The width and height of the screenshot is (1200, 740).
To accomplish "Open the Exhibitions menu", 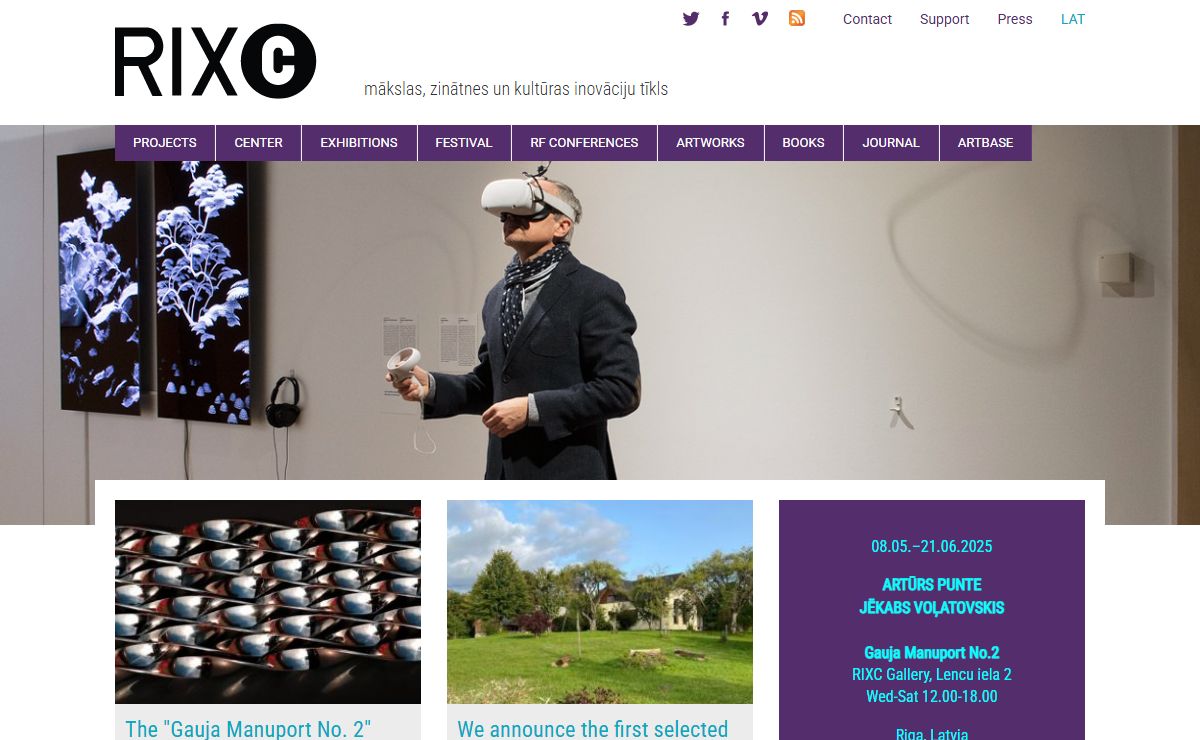I will pos(359,143).
